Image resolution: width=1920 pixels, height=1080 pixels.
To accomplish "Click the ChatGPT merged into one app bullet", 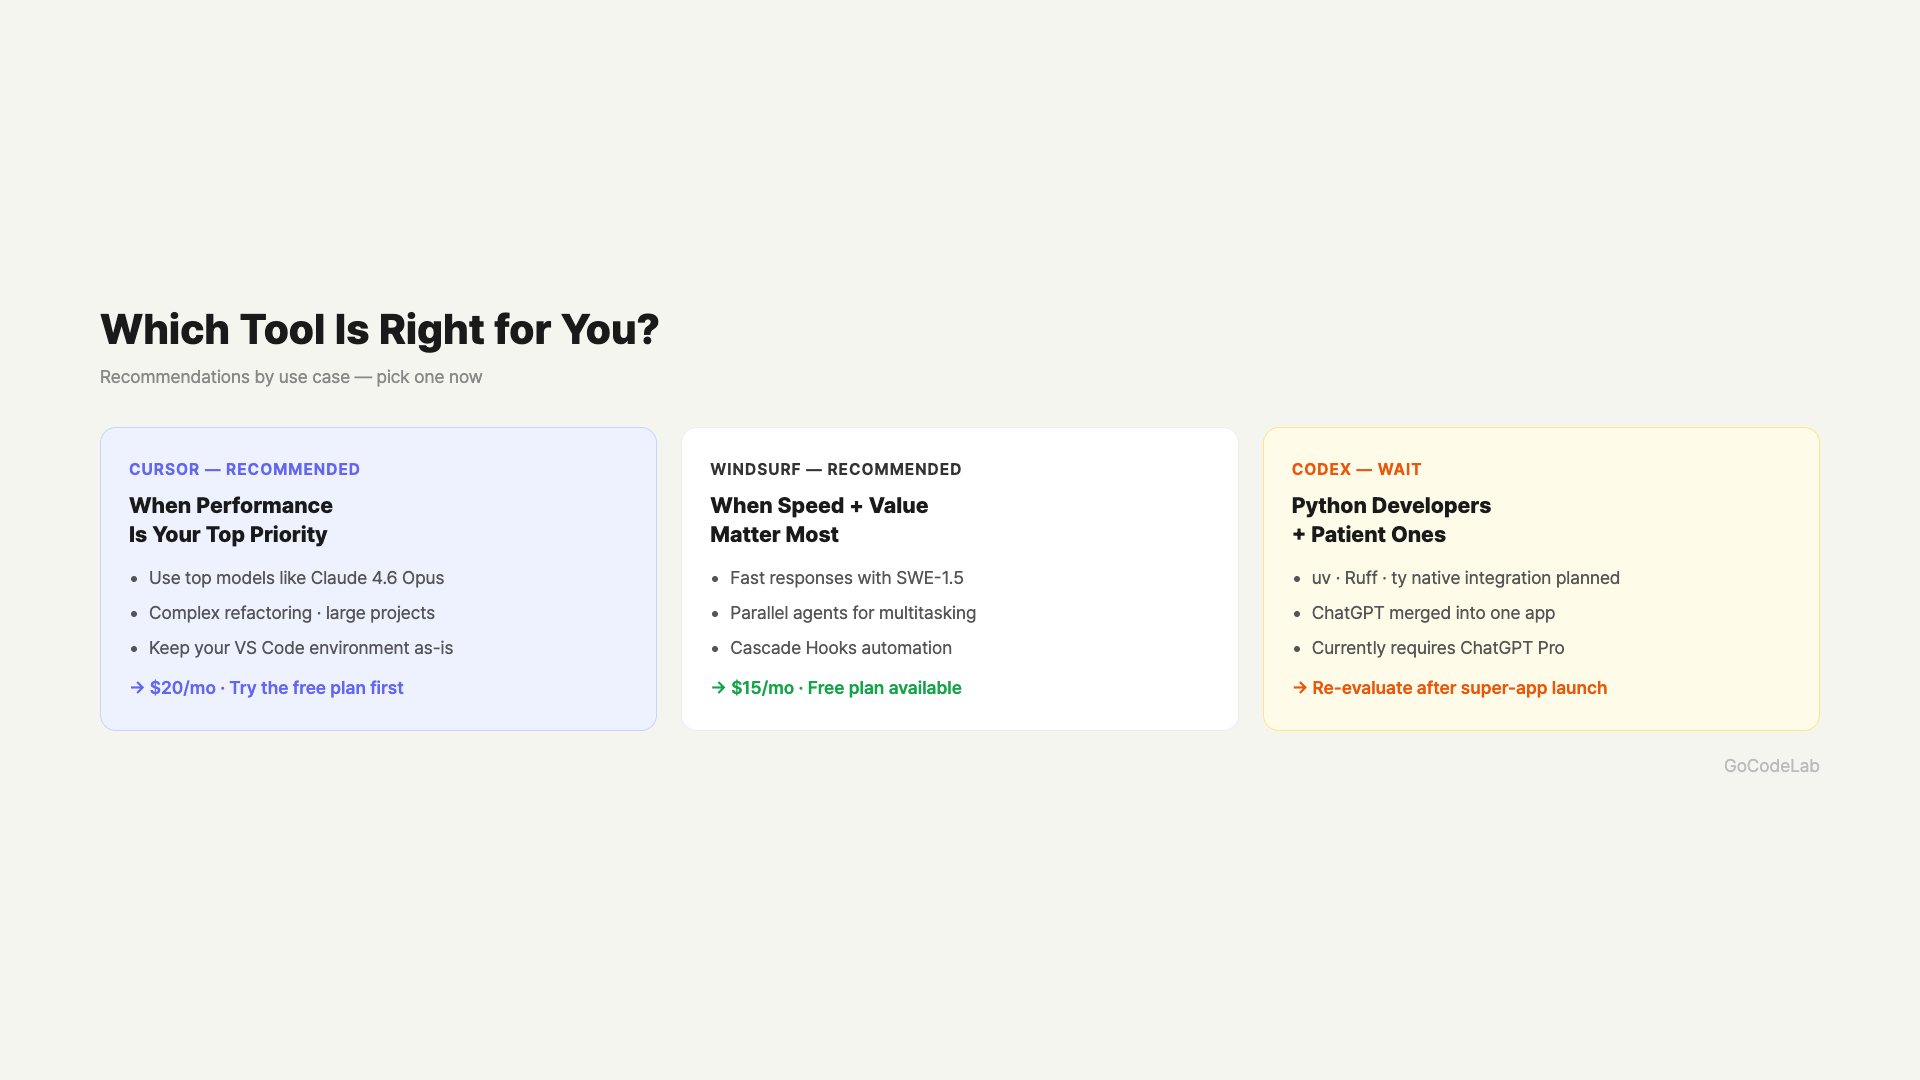I will 1432,613.
